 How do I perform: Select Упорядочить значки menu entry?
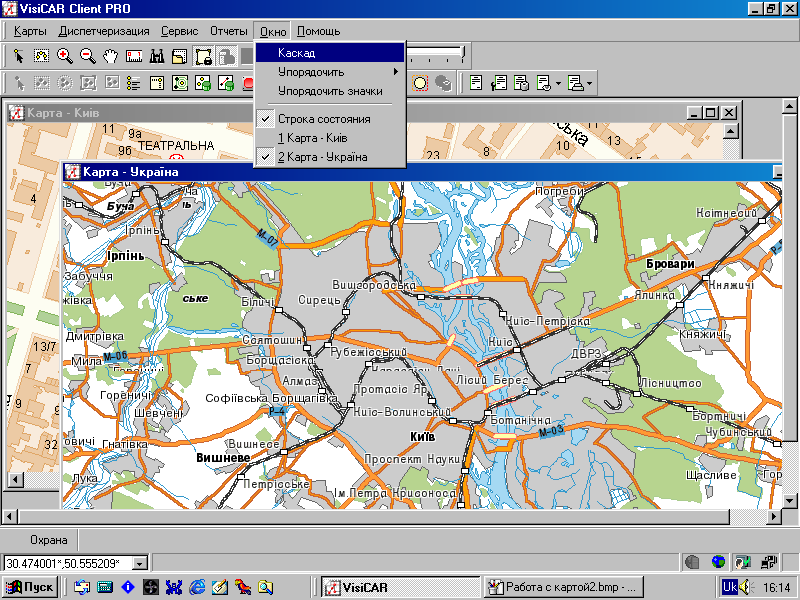(330, 91)
